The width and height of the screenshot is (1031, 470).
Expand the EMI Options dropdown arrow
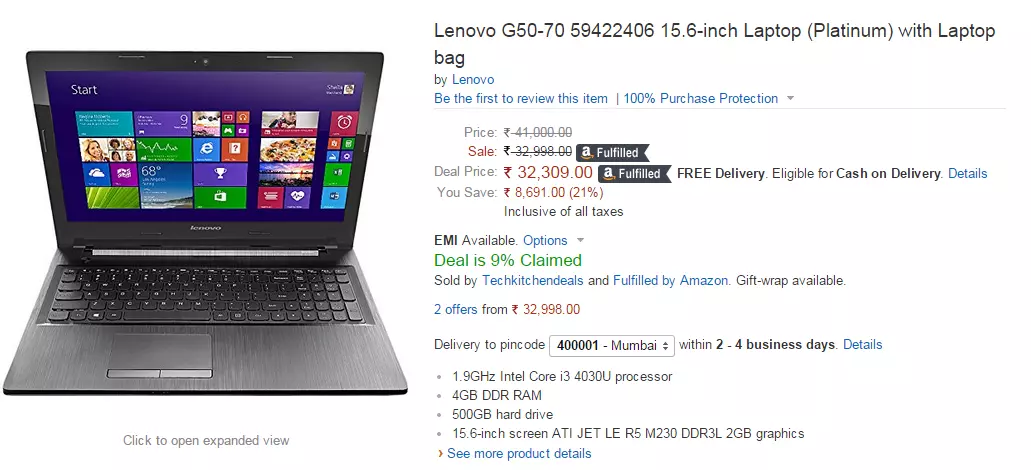tap(580, 241)
